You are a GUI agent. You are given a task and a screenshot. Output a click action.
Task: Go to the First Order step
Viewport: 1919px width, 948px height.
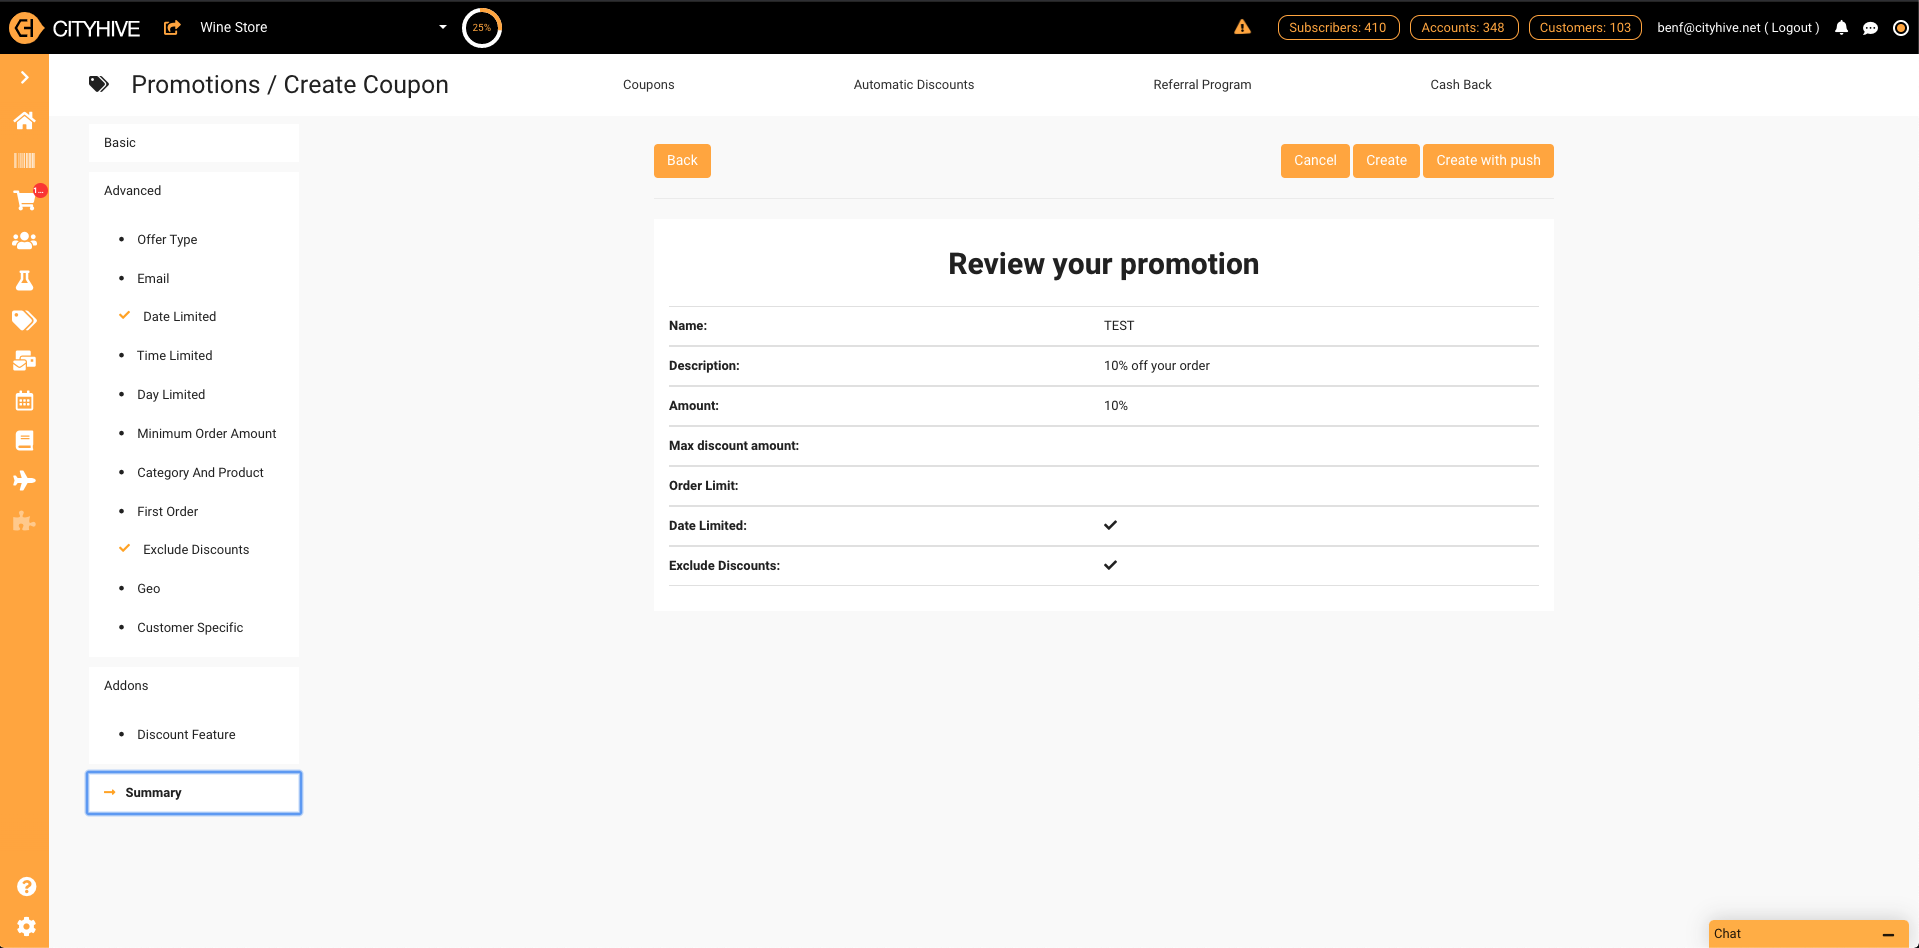click(x=167, y=512)
